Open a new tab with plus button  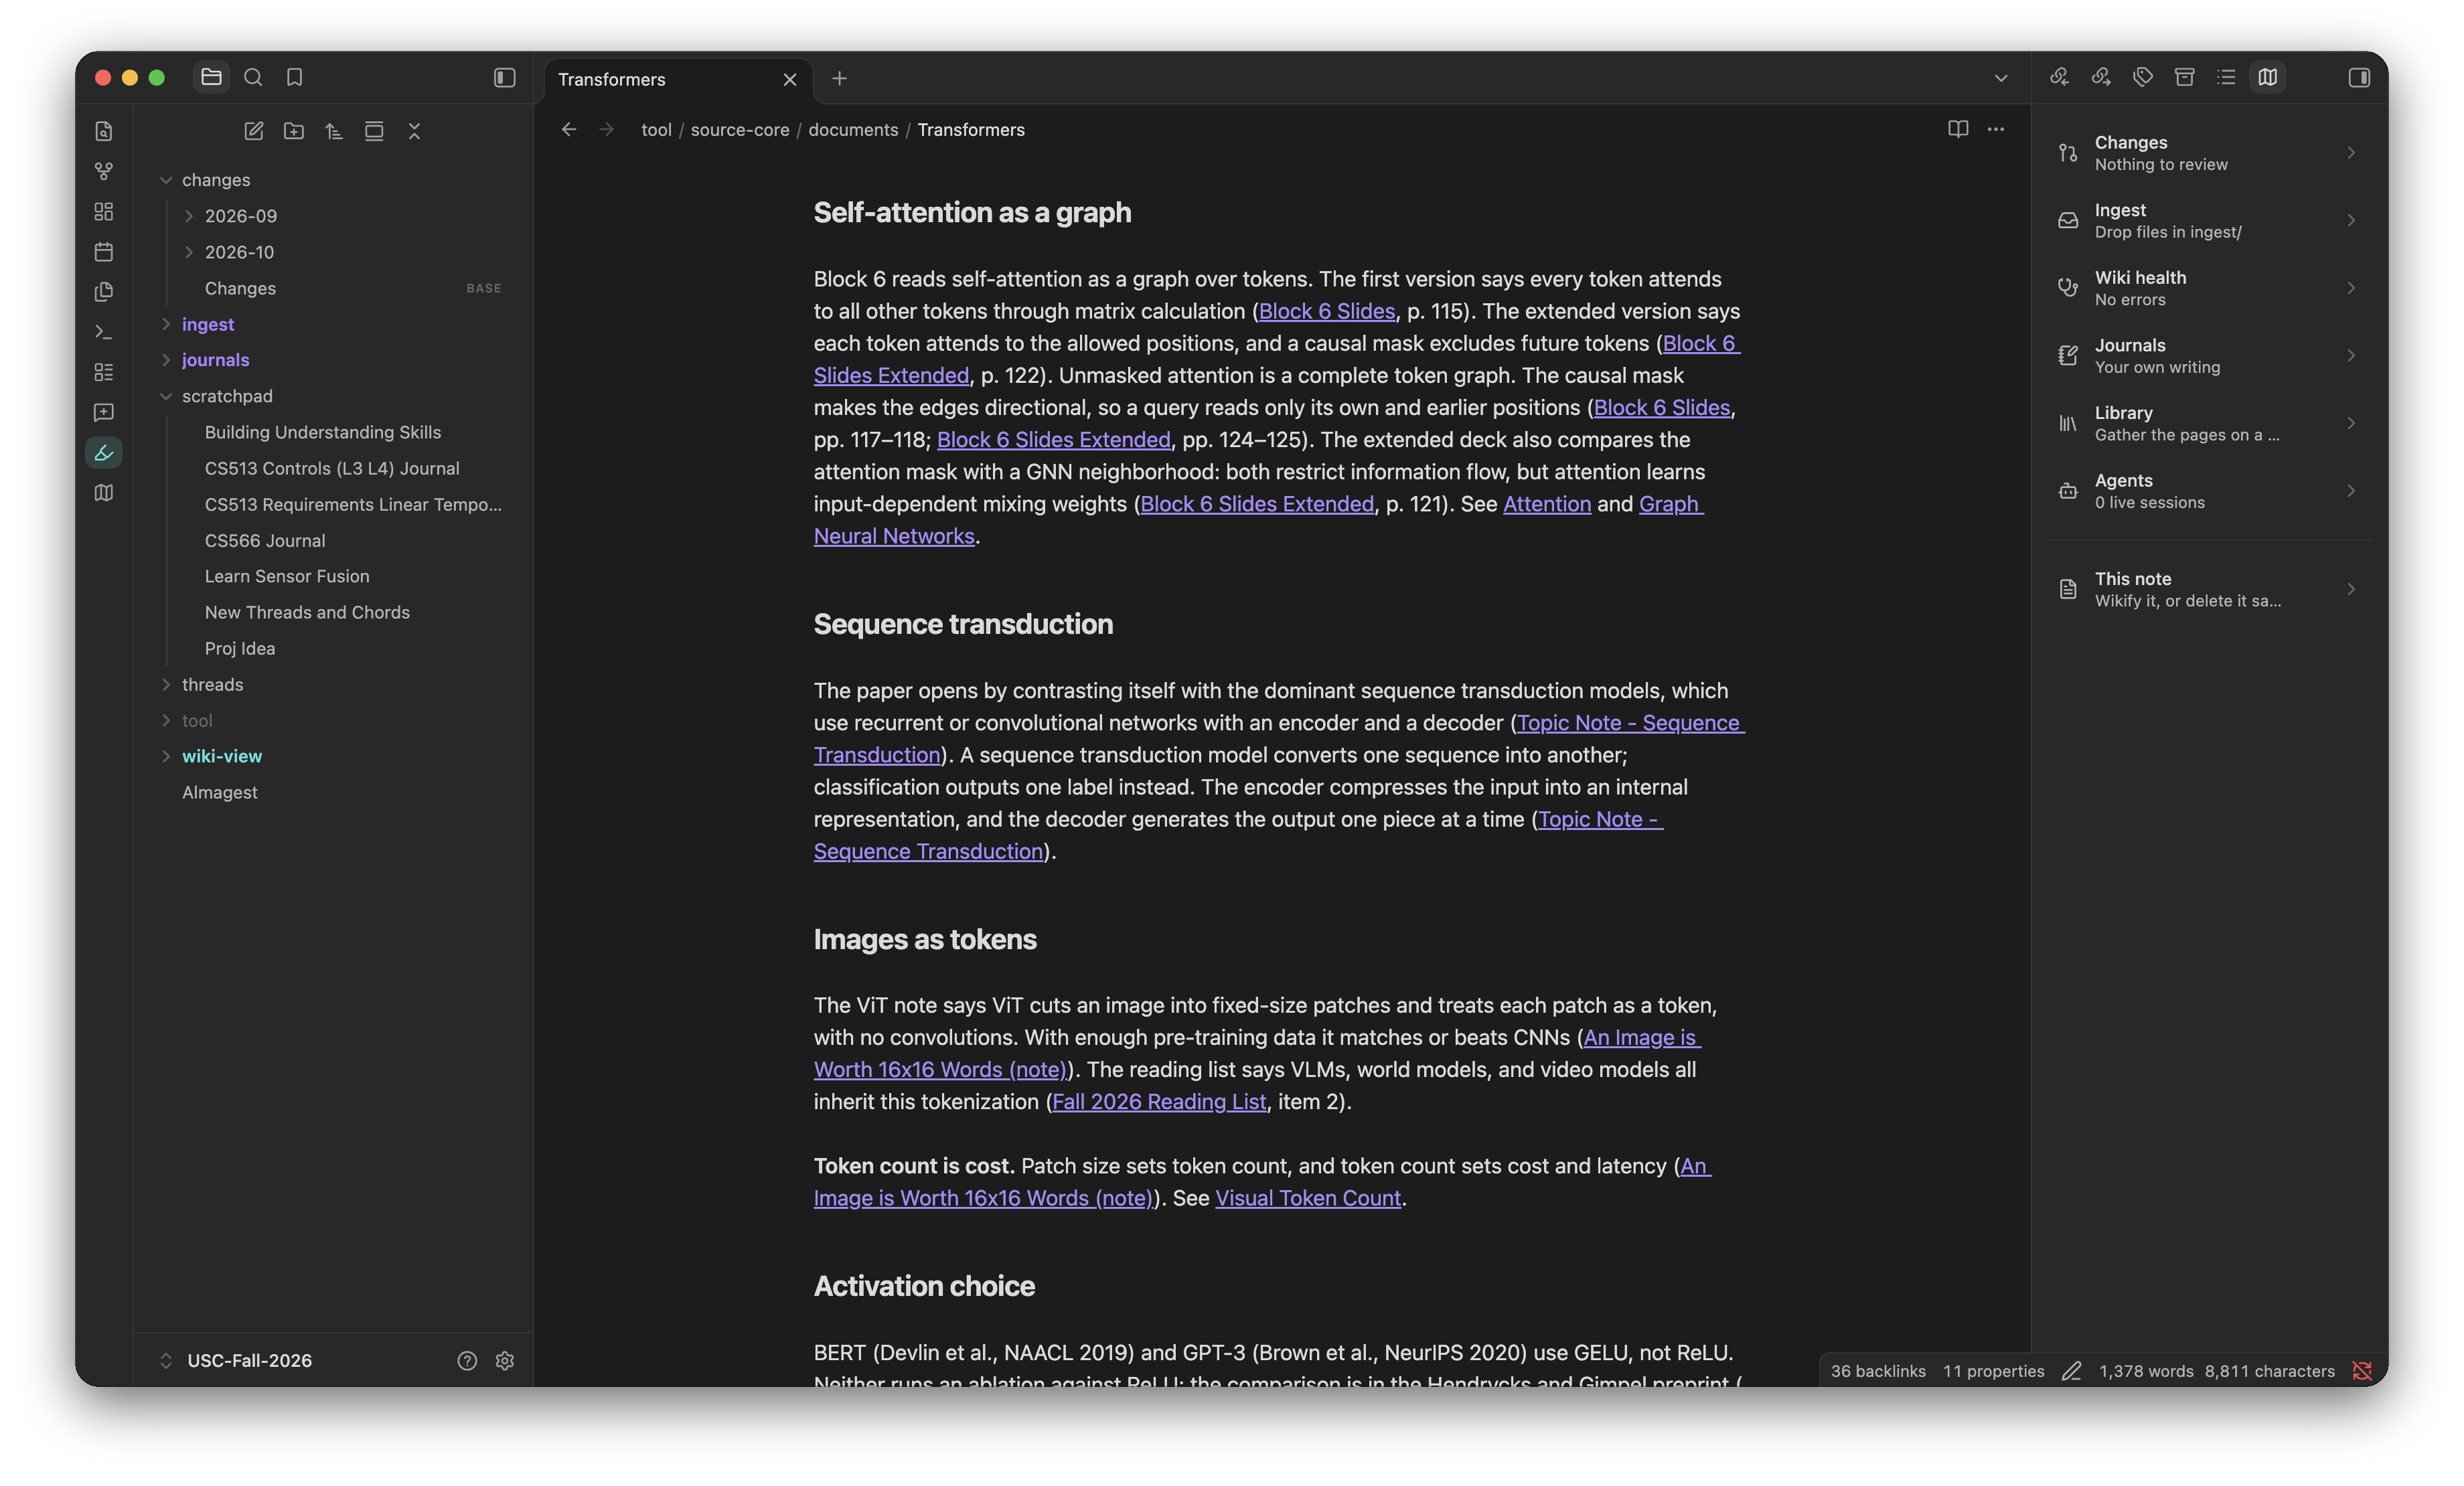point(839,78)
